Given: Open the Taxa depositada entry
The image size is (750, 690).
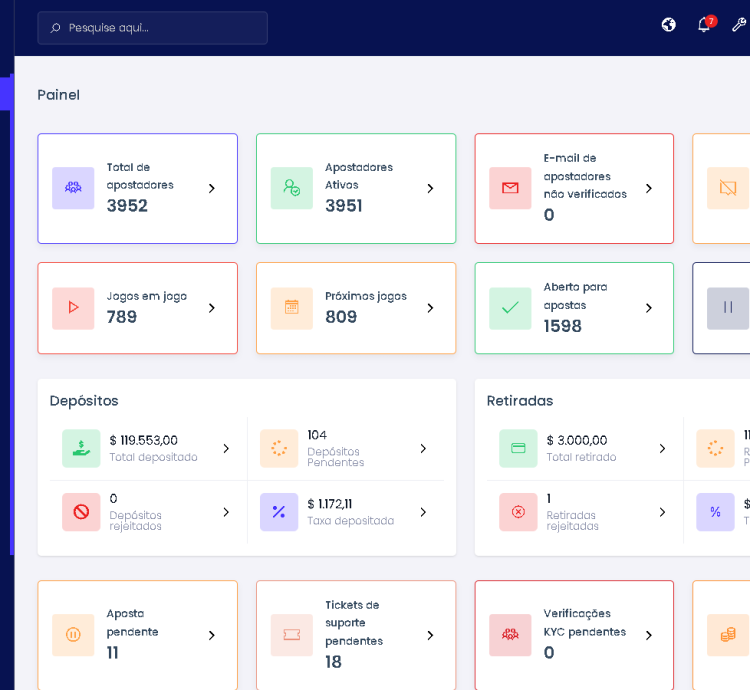Looking at the screenshot, I should (x=350, y=512).
